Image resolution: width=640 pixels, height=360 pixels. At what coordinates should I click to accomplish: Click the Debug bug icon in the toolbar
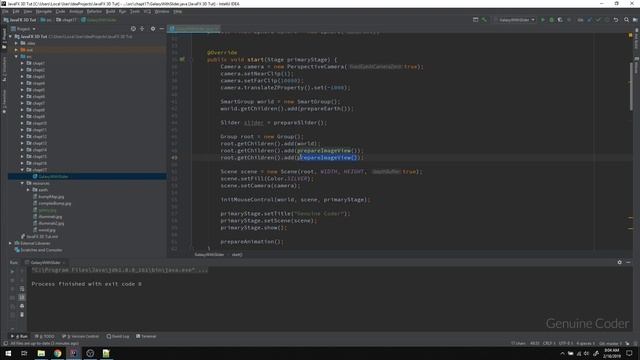pyautogui.click(x=551, y=20)
